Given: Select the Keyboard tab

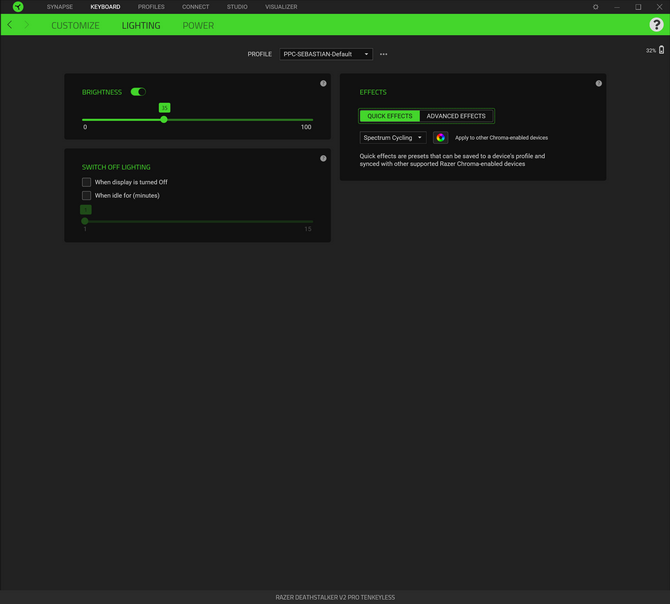Looking at the screenshot, I should coord(105,7).
